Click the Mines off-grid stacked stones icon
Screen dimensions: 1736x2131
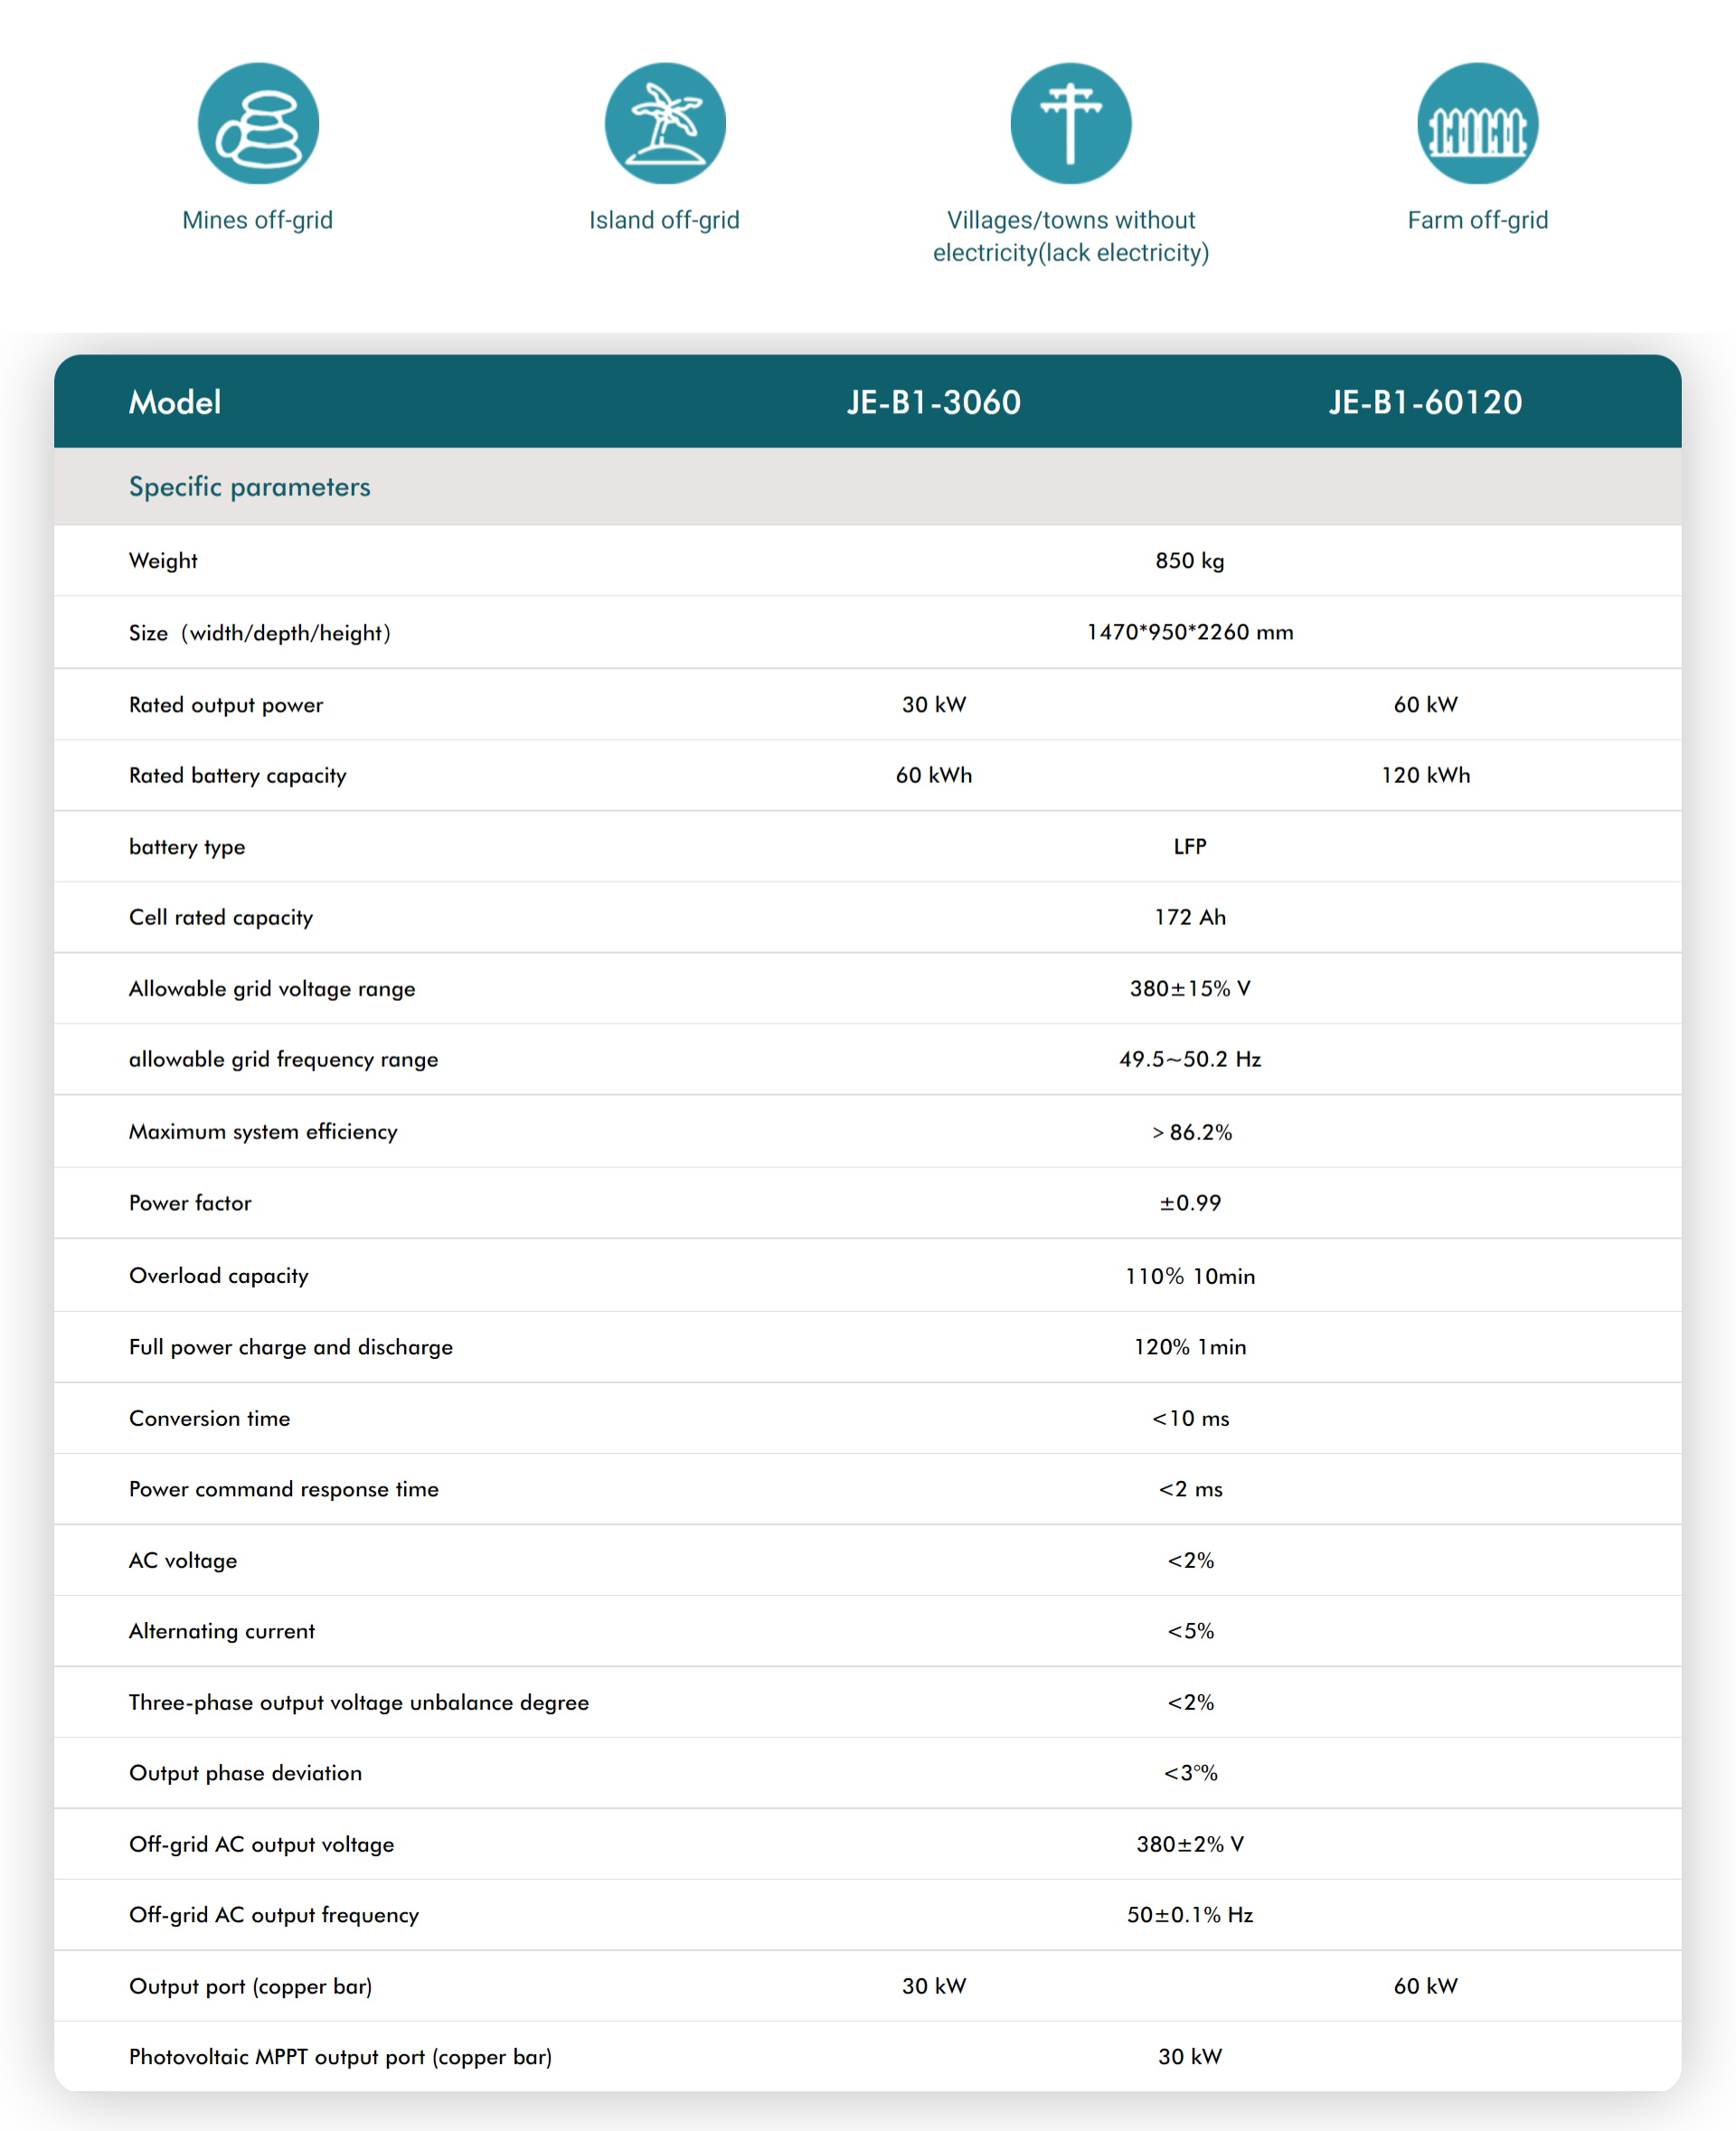(x=258, y=123)
